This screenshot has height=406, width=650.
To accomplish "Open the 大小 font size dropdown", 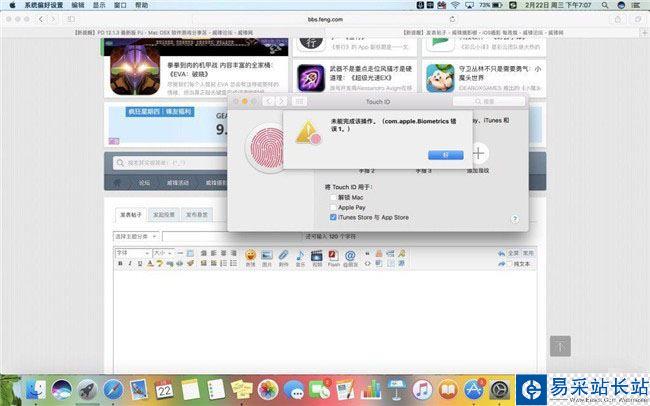I will click(163, 253).
